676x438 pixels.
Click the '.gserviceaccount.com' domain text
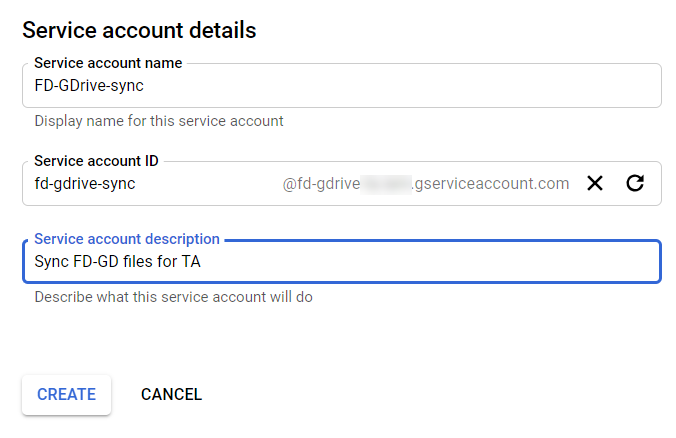490,184
